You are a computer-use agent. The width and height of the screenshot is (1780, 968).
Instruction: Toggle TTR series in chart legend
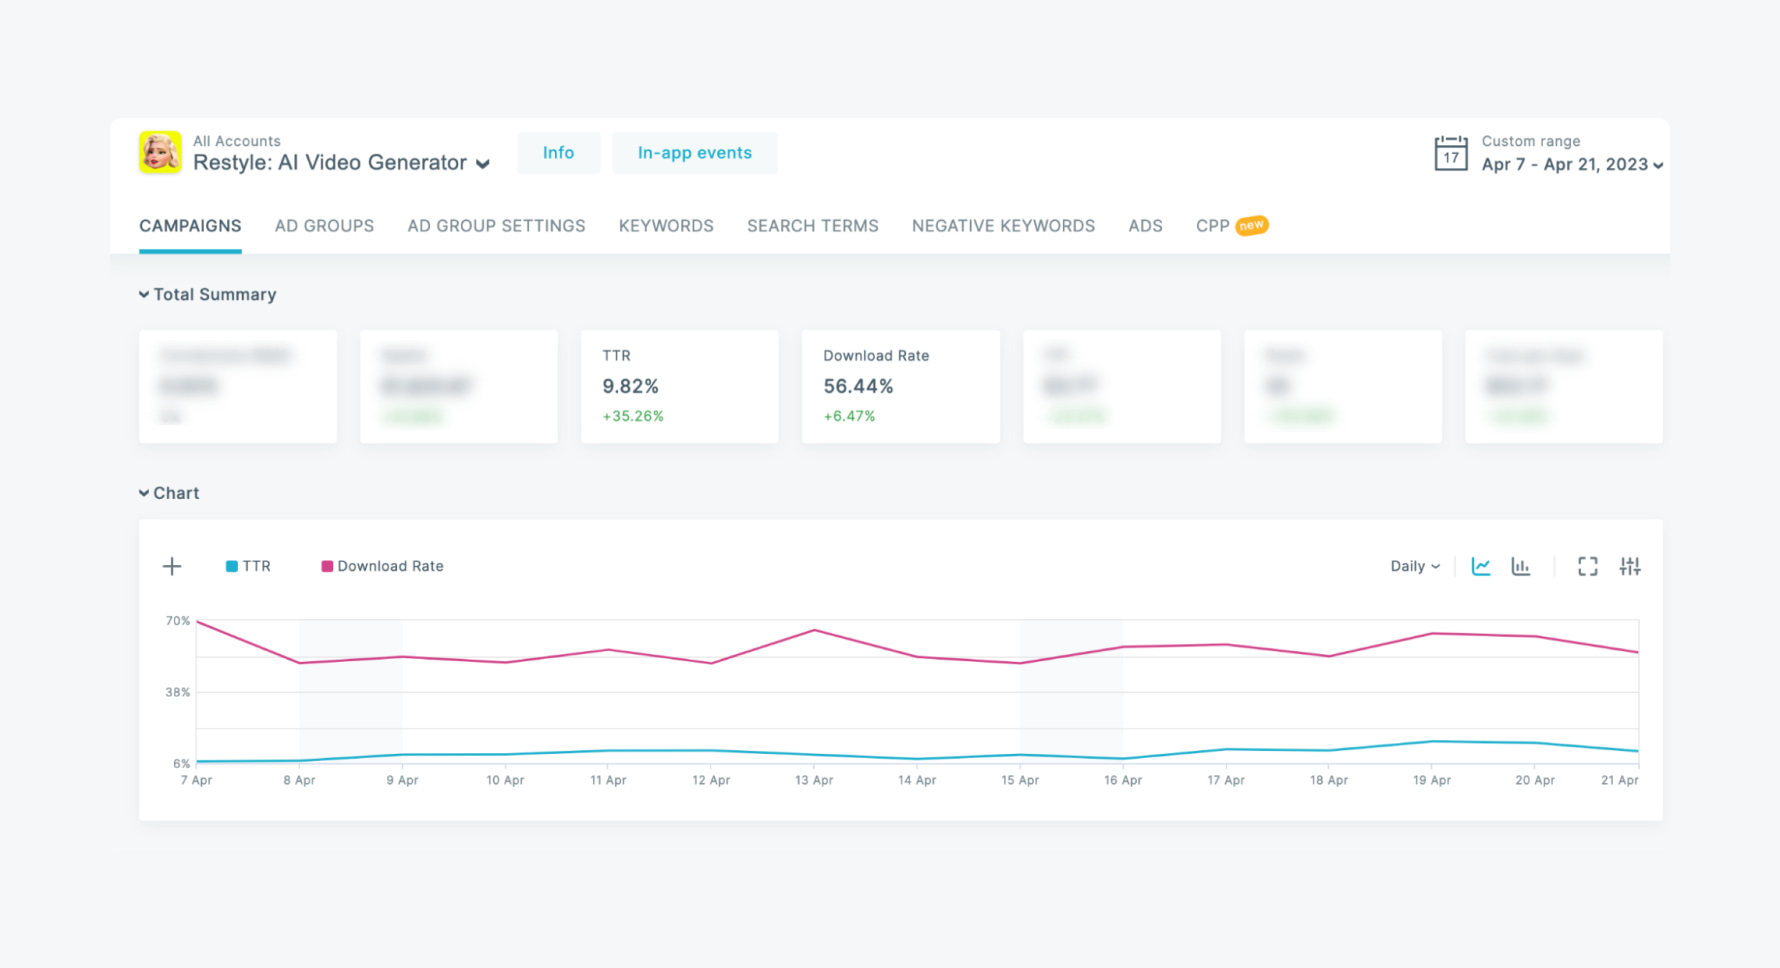[248, 566]
